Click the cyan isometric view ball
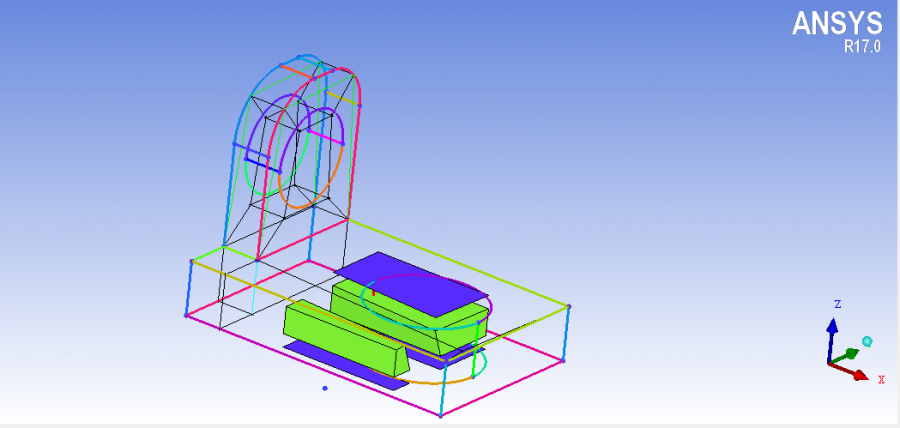Viewport: 900px width, 428px height. point(867,342)
